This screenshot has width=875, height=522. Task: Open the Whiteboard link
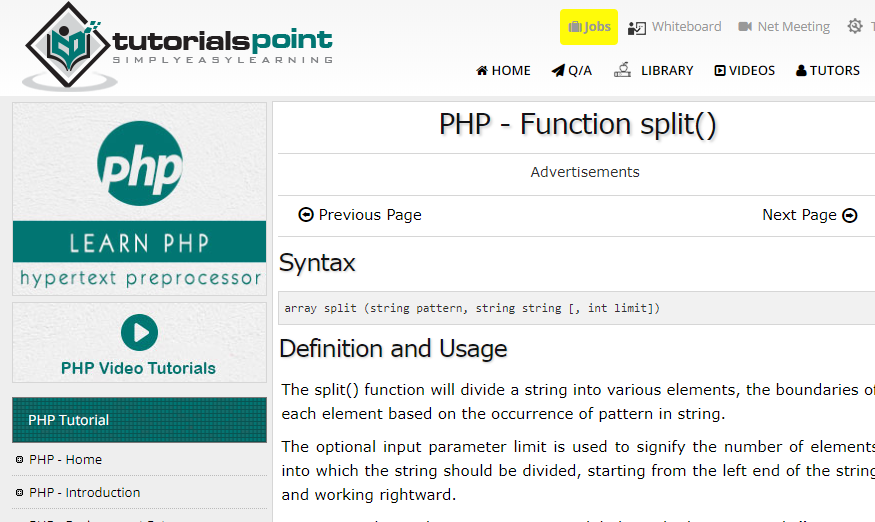[x=686, y=27]
